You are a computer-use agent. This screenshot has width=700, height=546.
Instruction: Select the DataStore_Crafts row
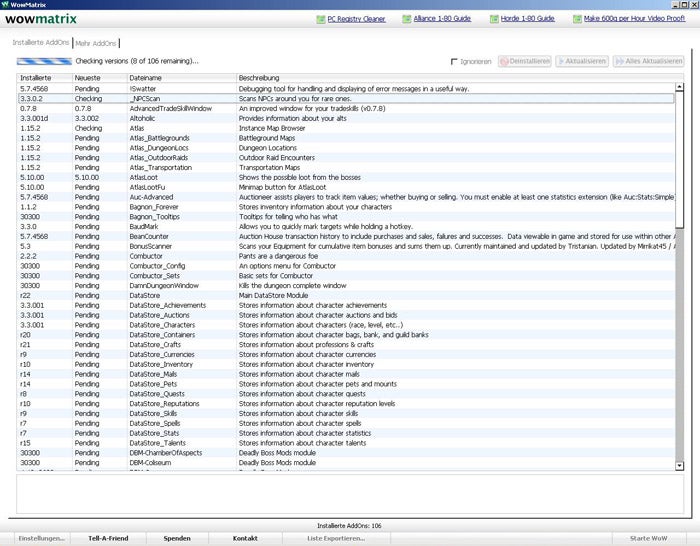click(x=346, y=345)
